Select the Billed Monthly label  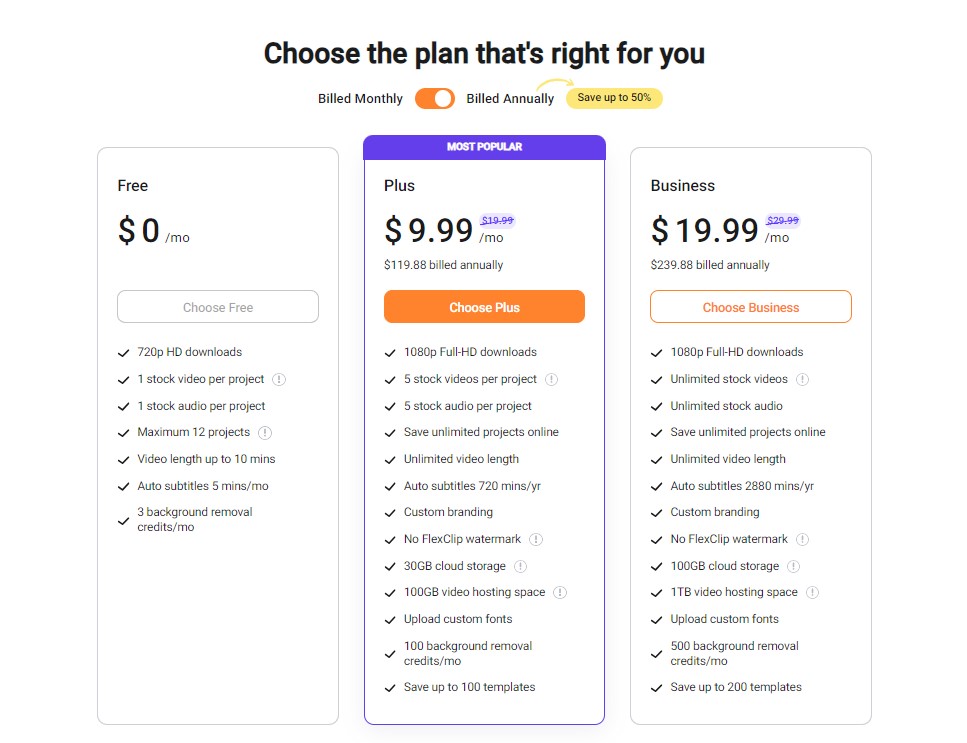[360, 99]
